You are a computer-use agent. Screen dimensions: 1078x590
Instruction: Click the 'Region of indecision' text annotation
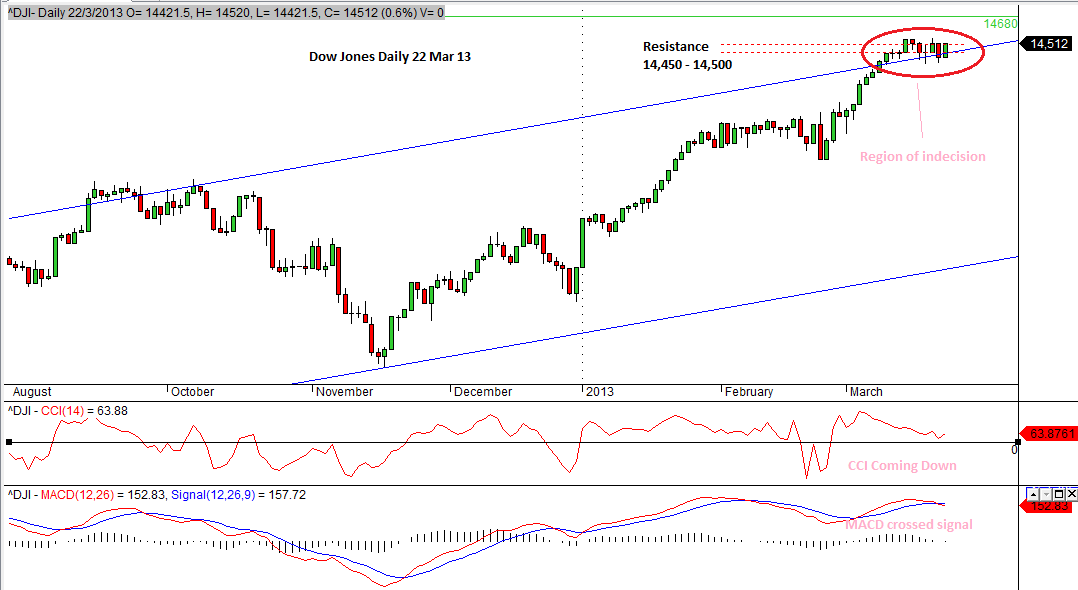[923, 156]
